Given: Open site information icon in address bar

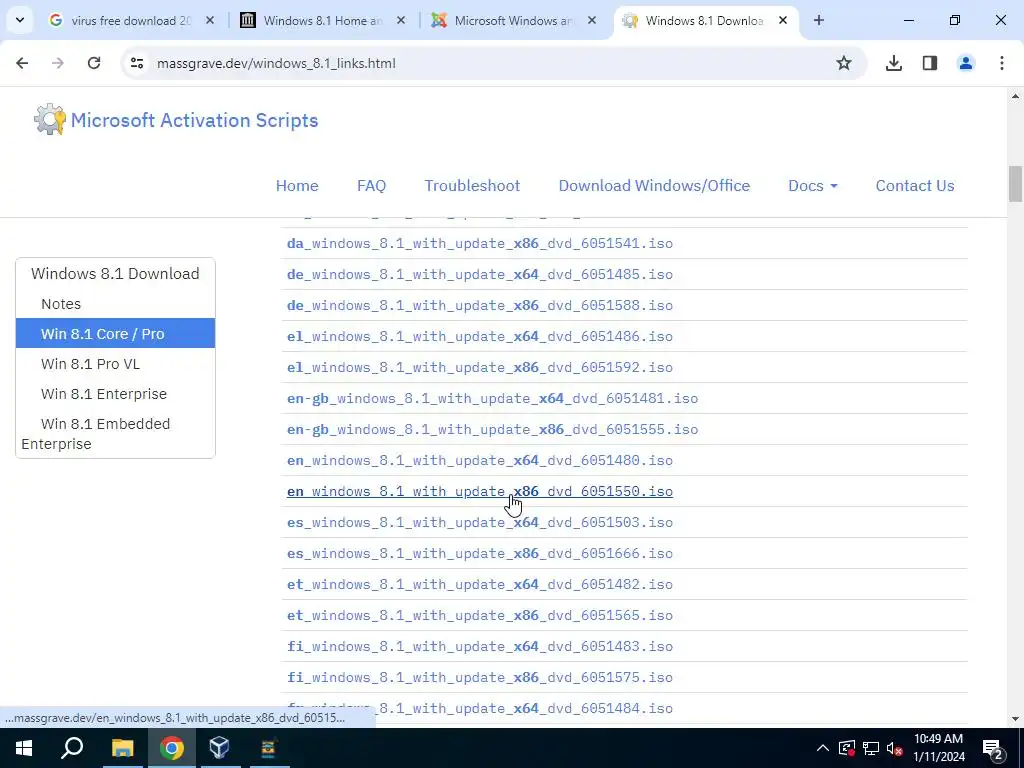Looking at the screenshot, I should point(136,63).
